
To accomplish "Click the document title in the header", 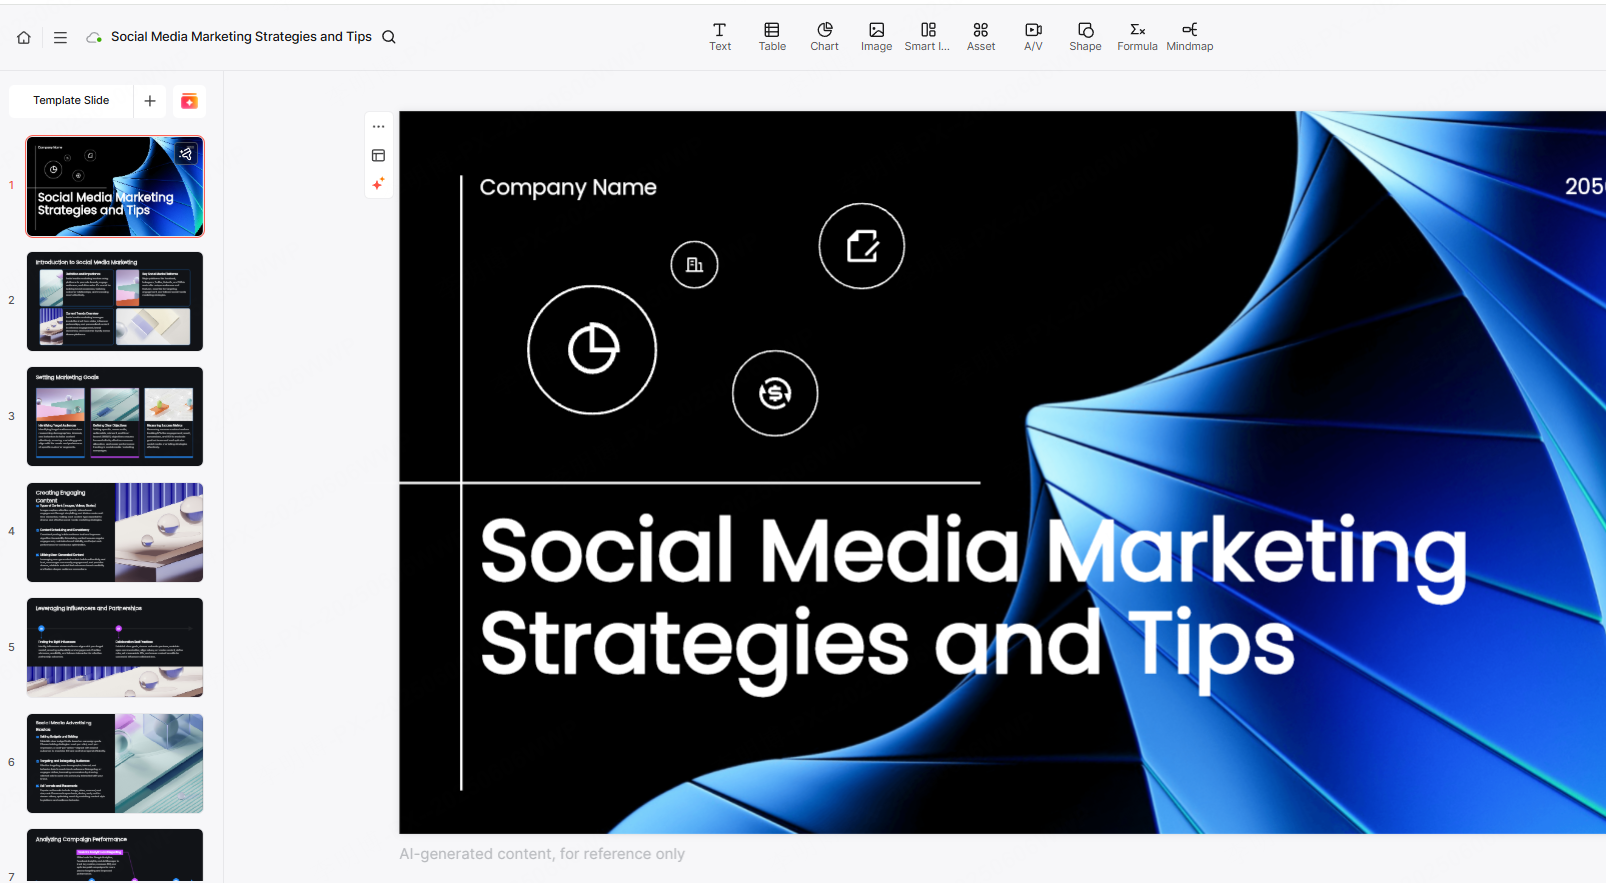I will [x=241, y=37].
